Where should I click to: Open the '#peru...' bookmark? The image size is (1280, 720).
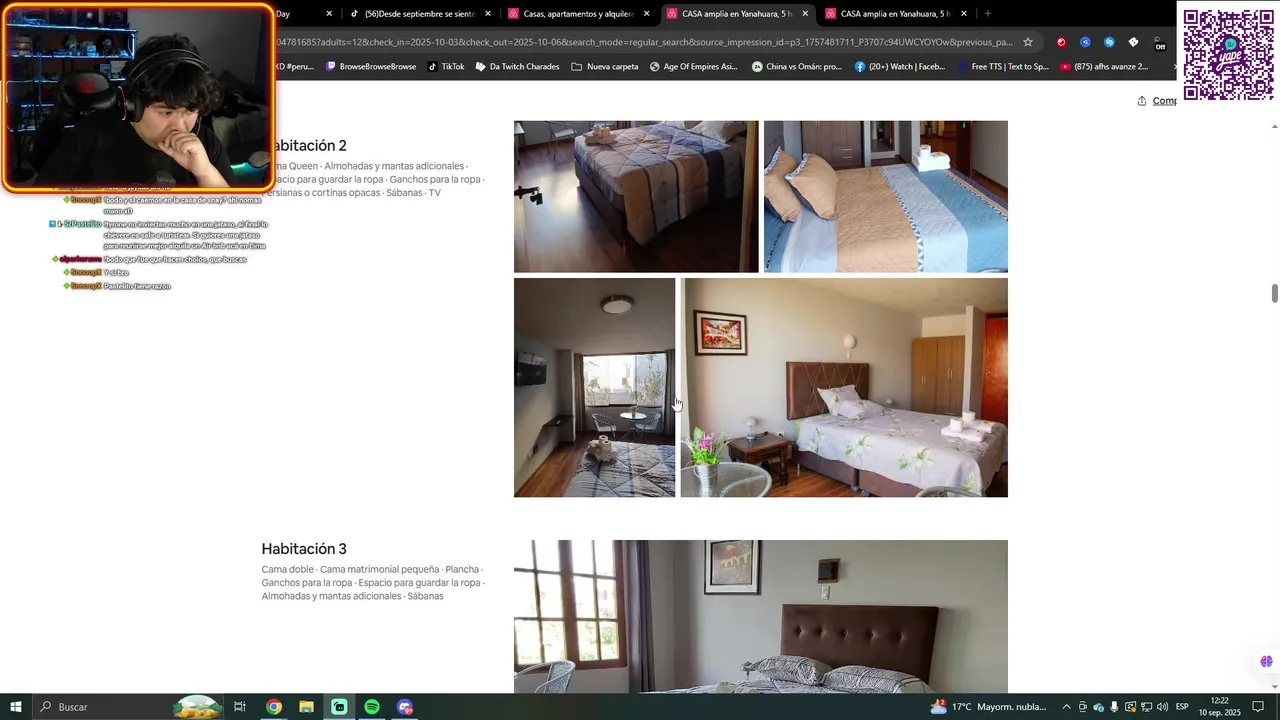point(294,67)
